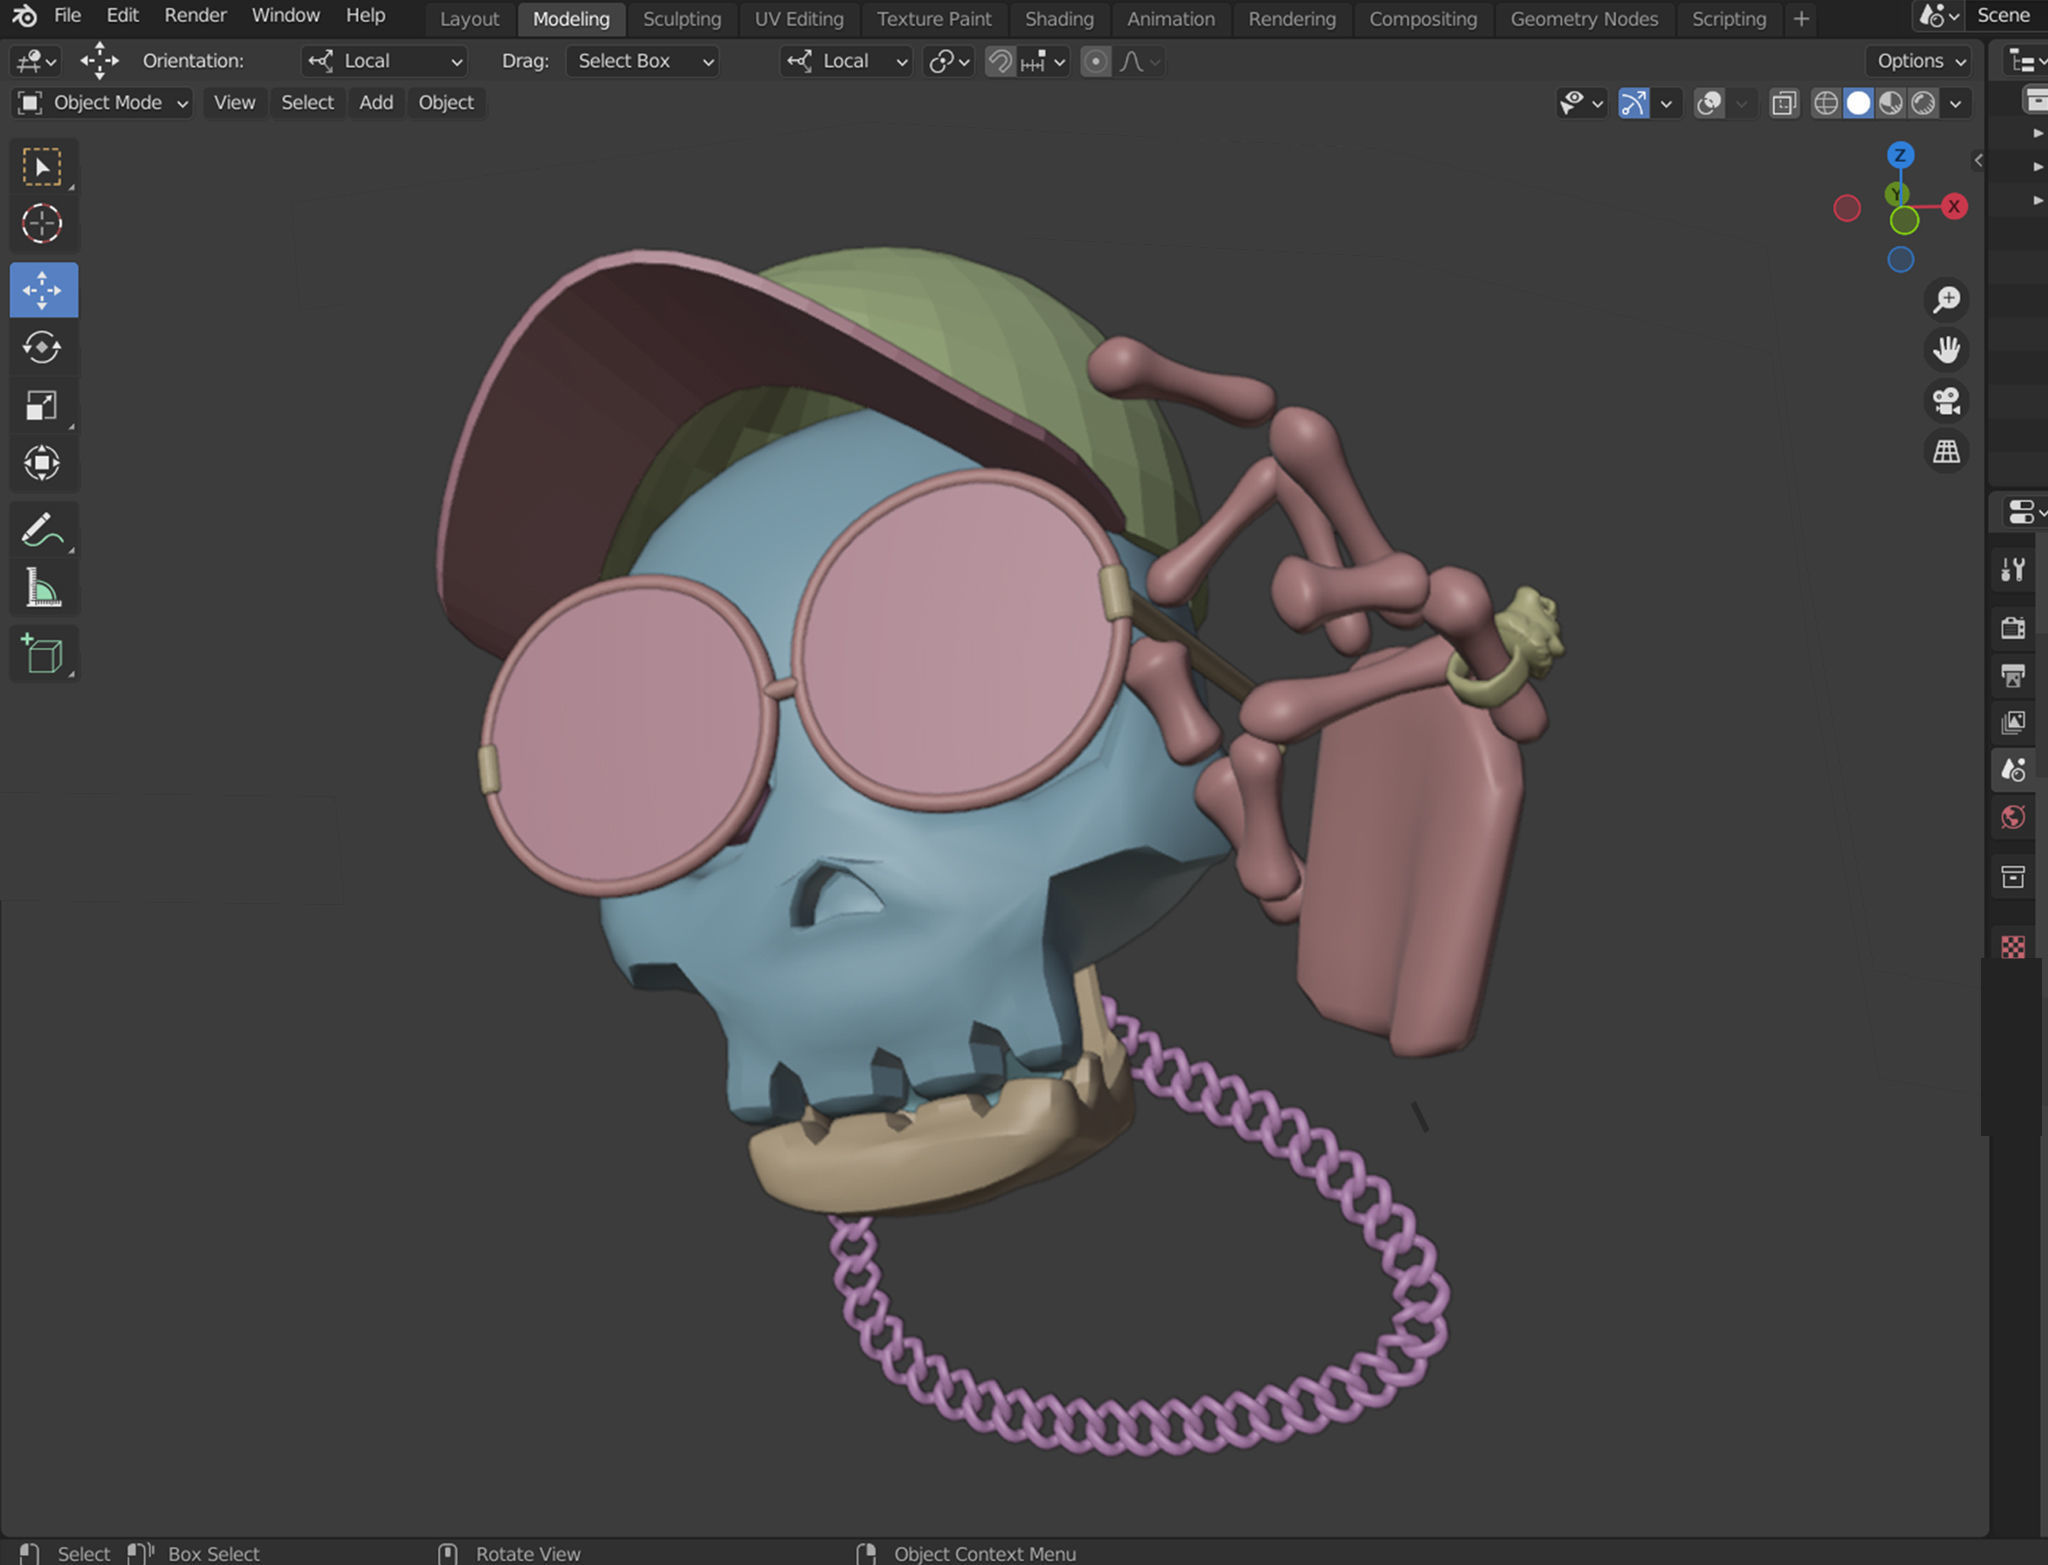Click the move gizmo icon beside Orientation
Image resolution: width=2048 pixels, height=1565 pixels.
[x=99, y=61]
